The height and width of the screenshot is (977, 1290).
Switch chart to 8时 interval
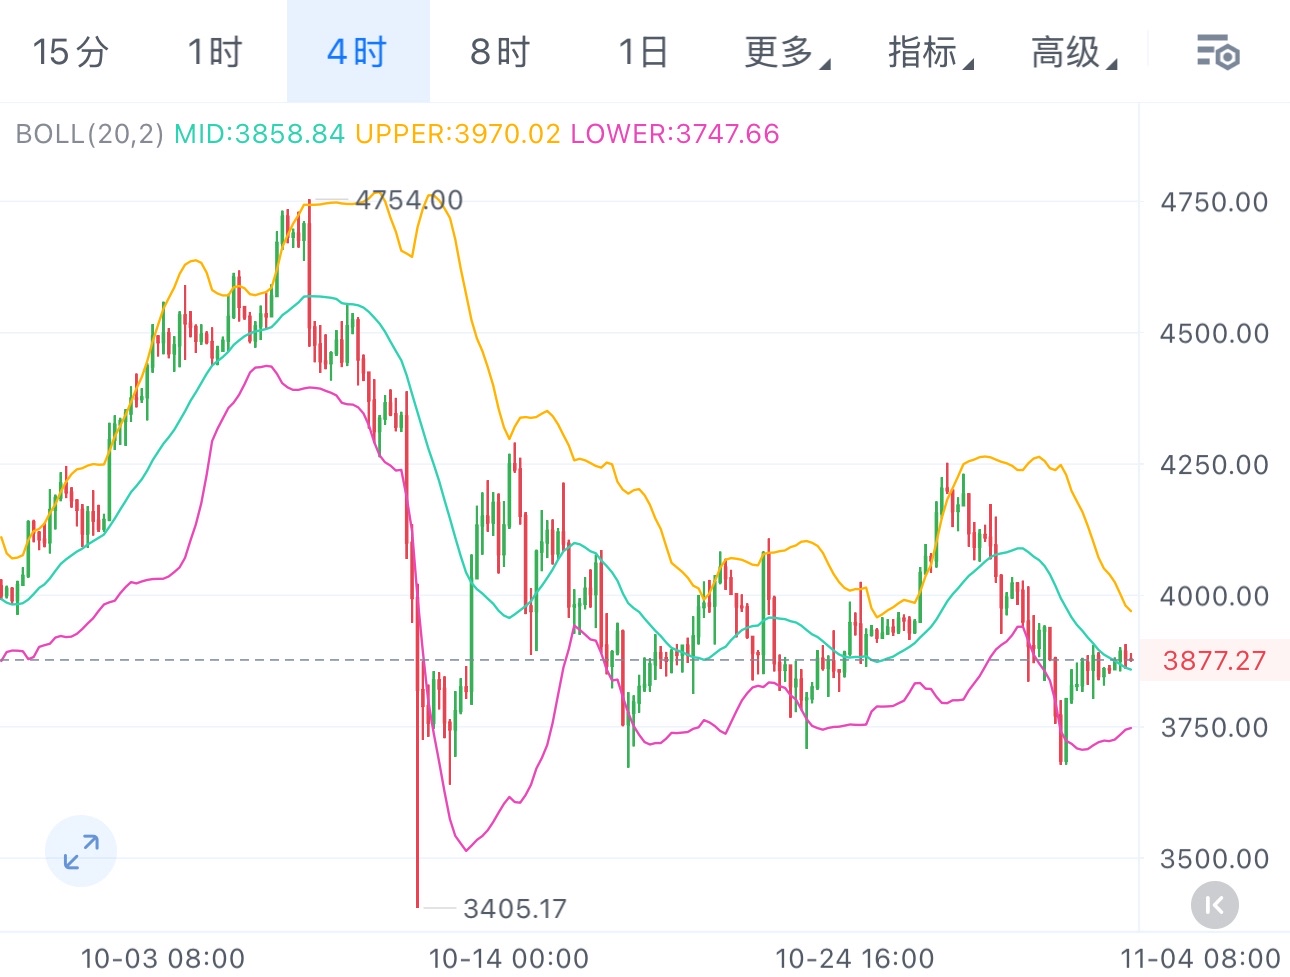(x=500, y=52)
